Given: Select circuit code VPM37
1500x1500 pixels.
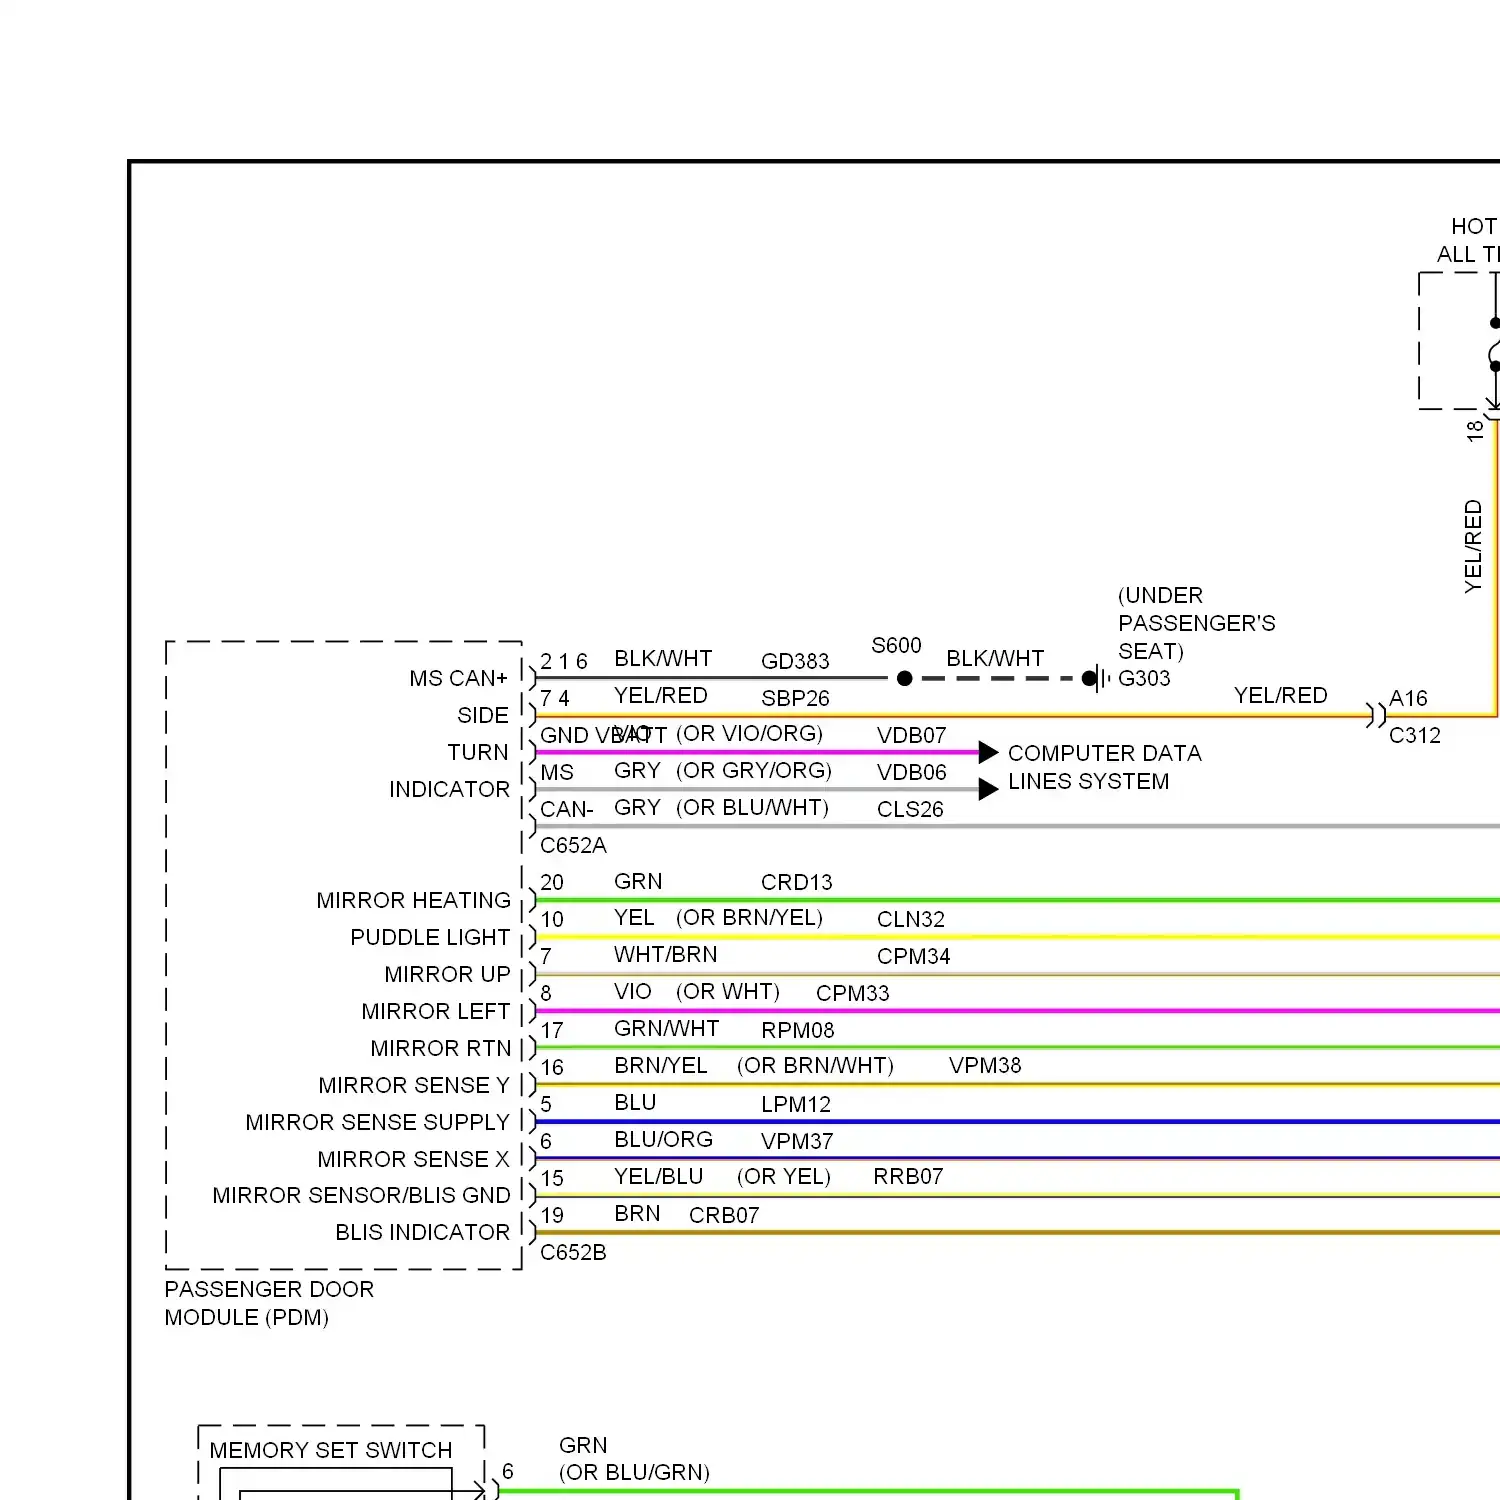Looking at the screenshot, I should click(x=797, y=1141).
